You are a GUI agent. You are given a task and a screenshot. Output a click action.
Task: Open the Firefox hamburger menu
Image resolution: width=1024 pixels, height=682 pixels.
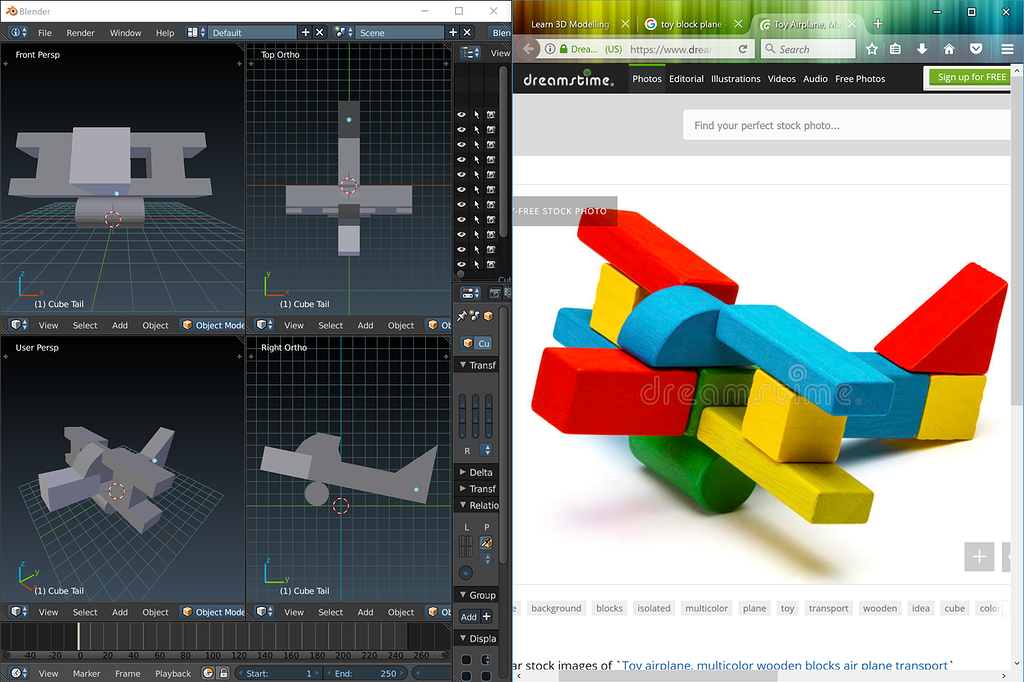tap(1007, 49)
